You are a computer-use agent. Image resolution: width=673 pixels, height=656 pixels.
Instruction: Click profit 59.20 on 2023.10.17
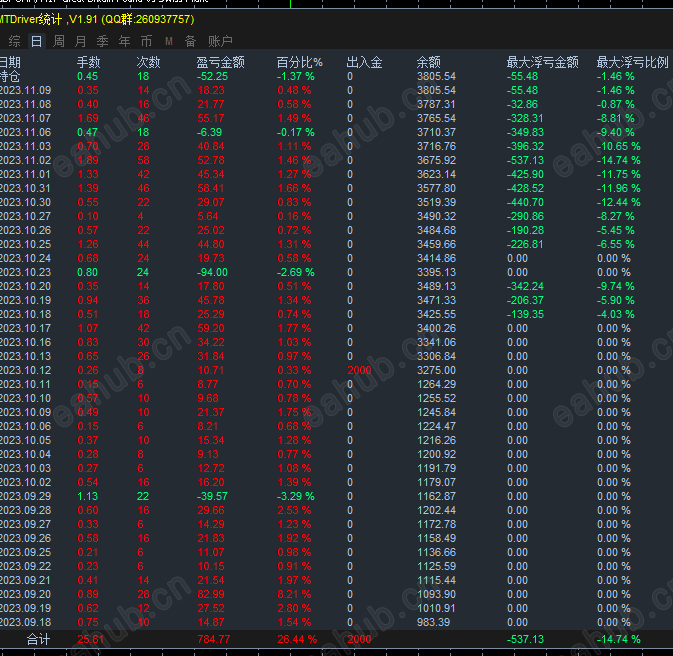(211, 328)
